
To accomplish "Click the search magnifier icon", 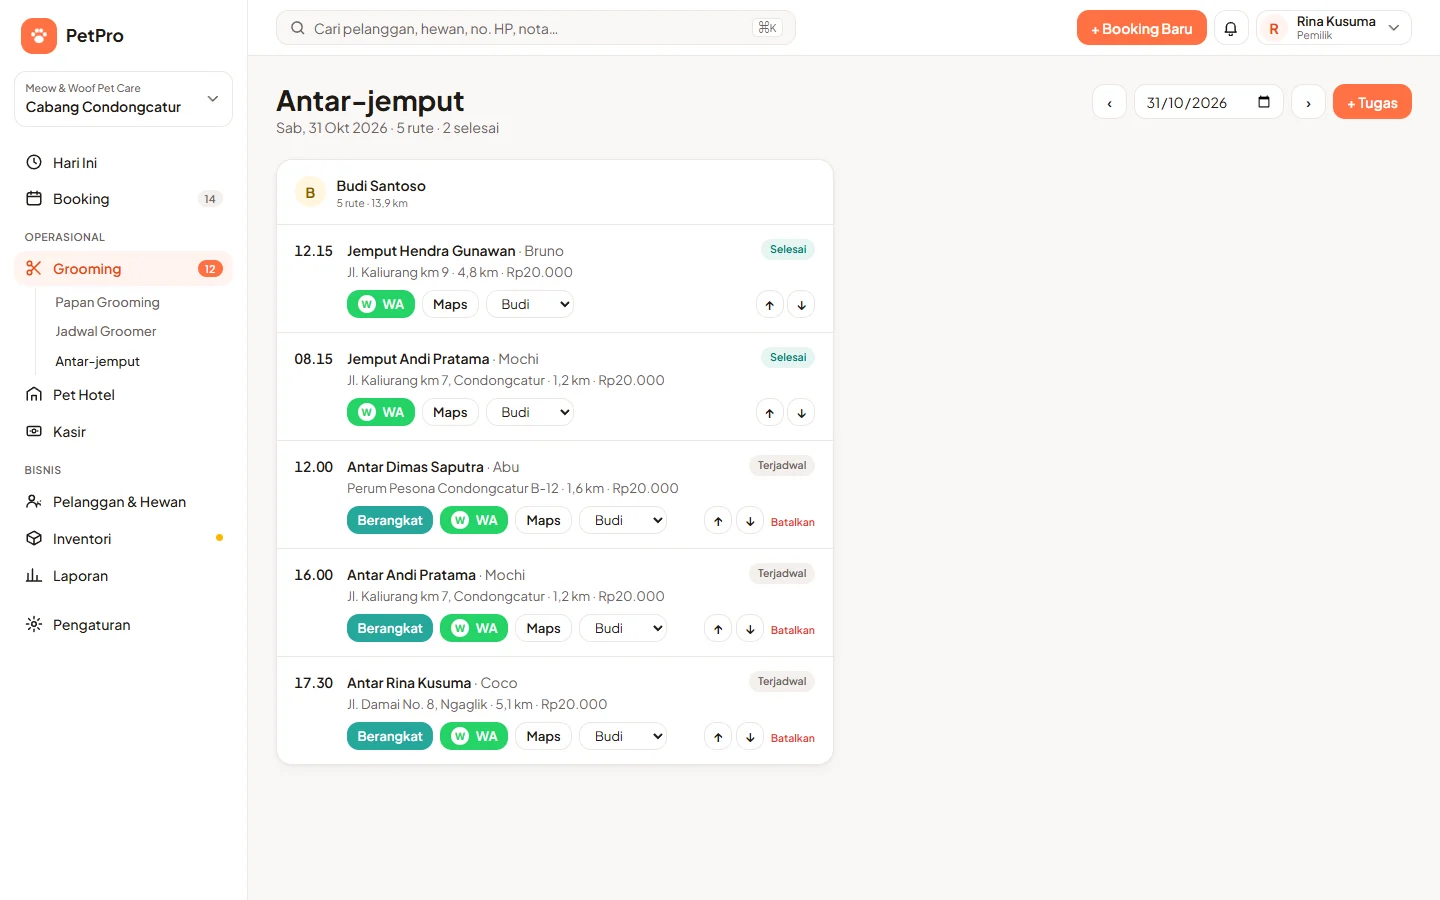I will tap(297, 28).
